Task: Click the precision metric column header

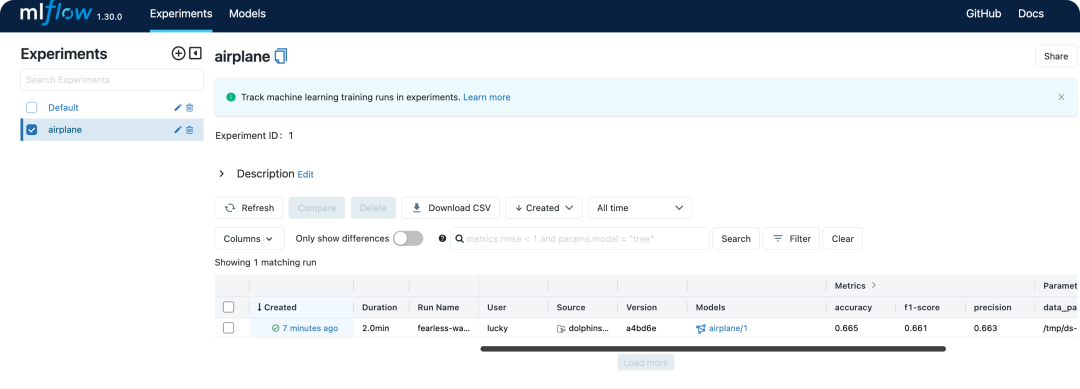Action: click(993, 308)
